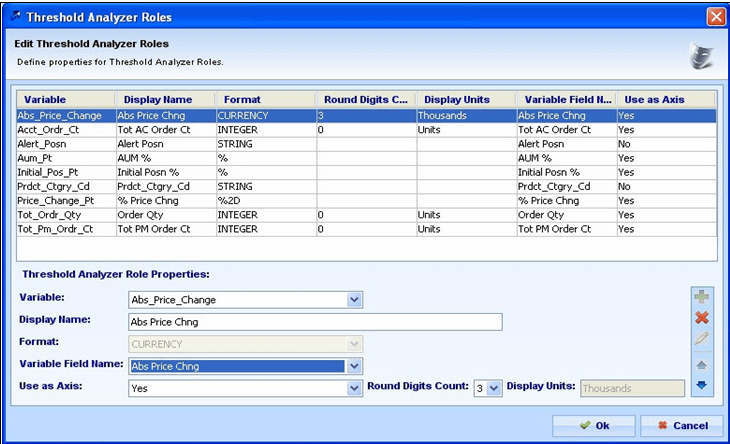Image resolution: width=730 pixels, height=444 pixels.
Task: Click '% Price Chng' display name cell
Action: point(166,201)
